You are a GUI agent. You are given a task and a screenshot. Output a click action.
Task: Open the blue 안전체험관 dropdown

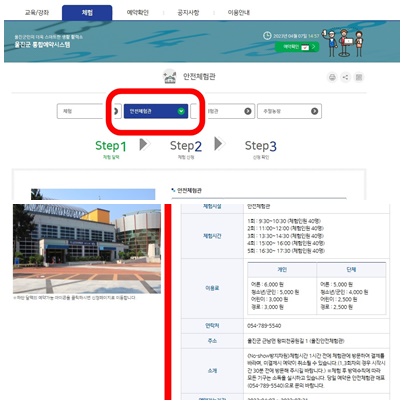coord(156,111)
